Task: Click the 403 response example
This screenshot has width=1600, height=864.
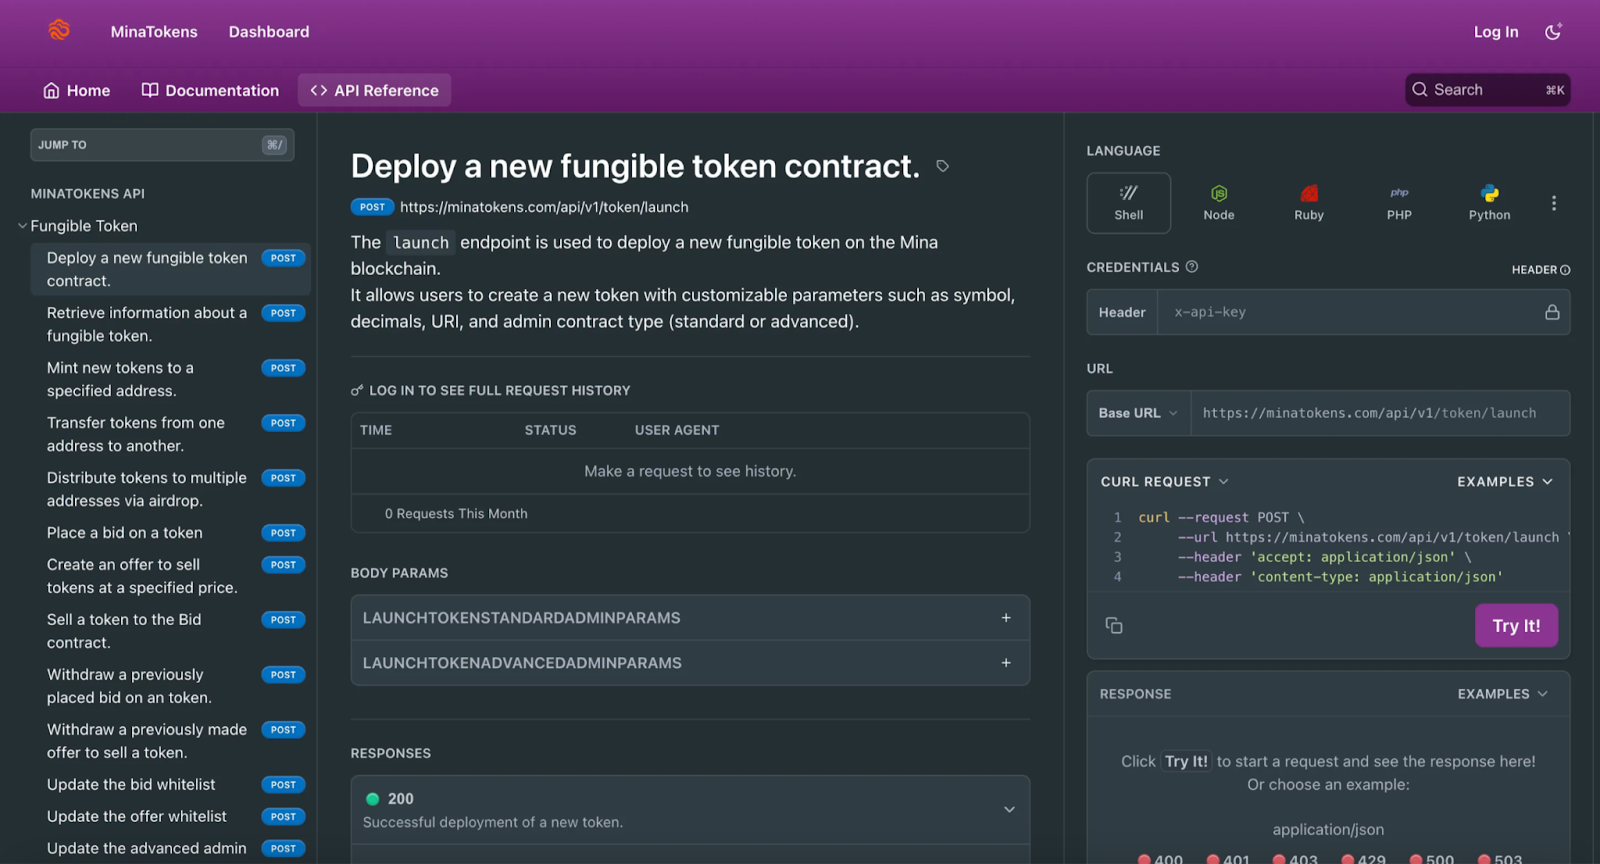Action: [1295, 858]
